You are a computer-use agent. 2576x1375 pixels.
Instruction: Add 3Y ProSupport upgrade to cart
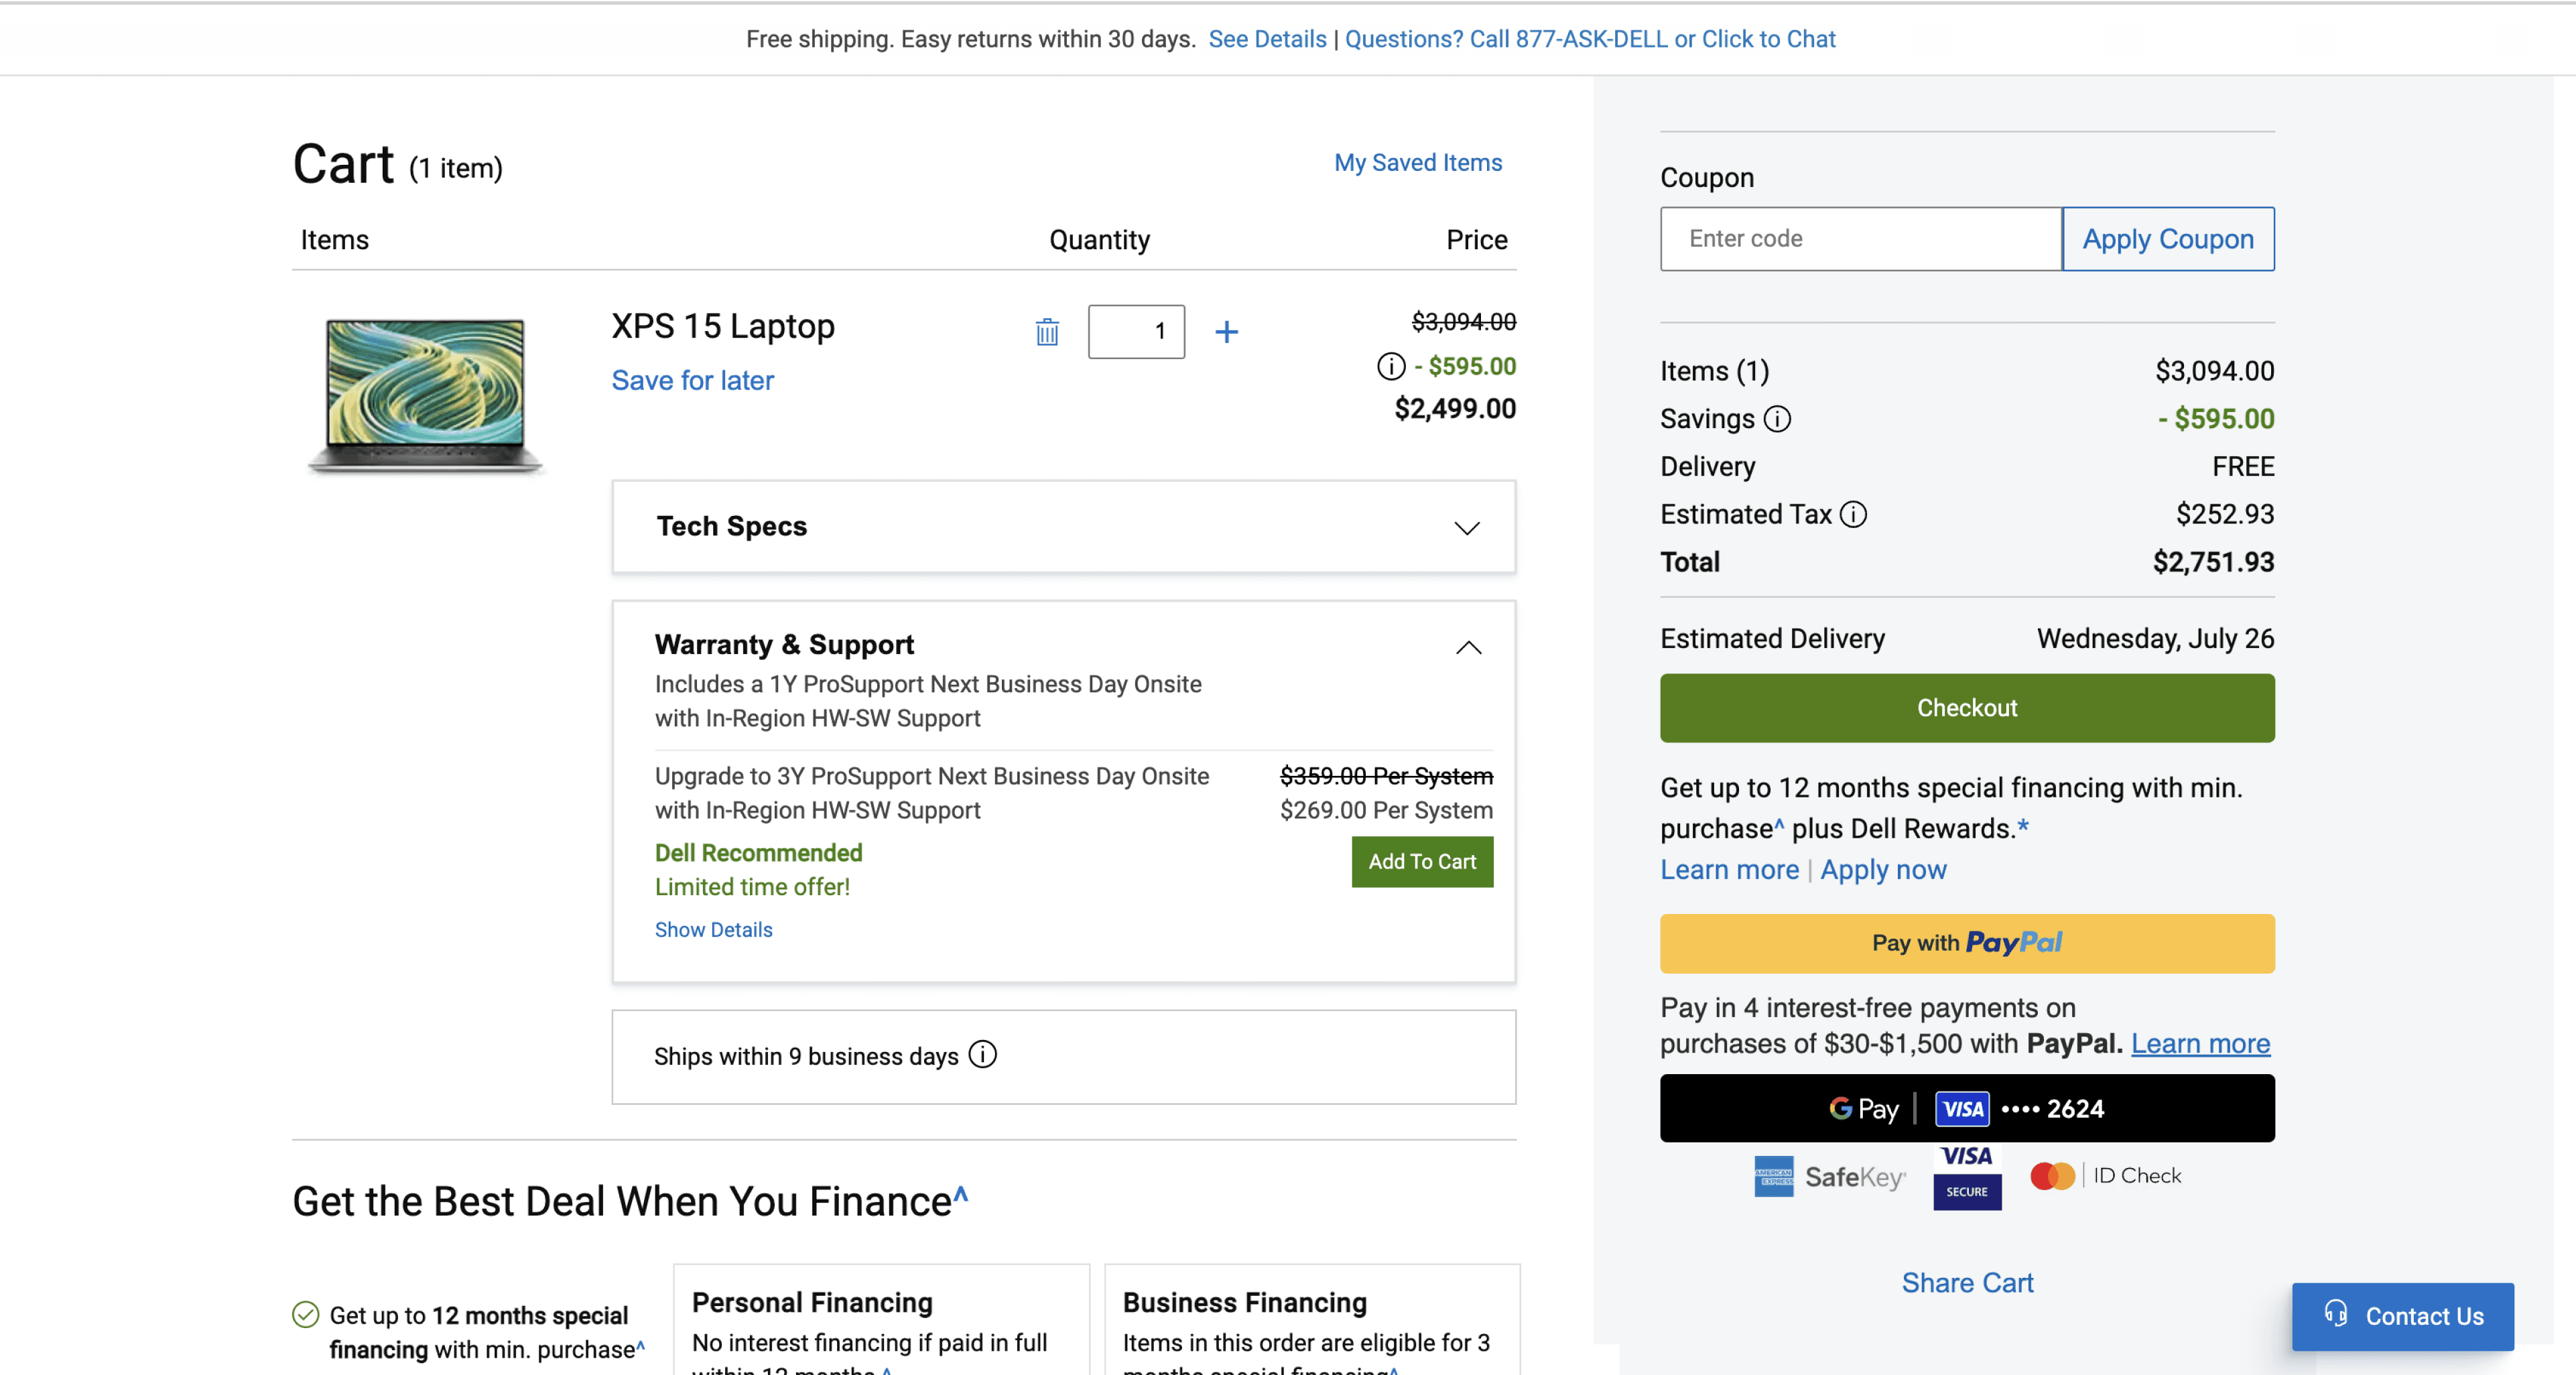point(1422,862)
